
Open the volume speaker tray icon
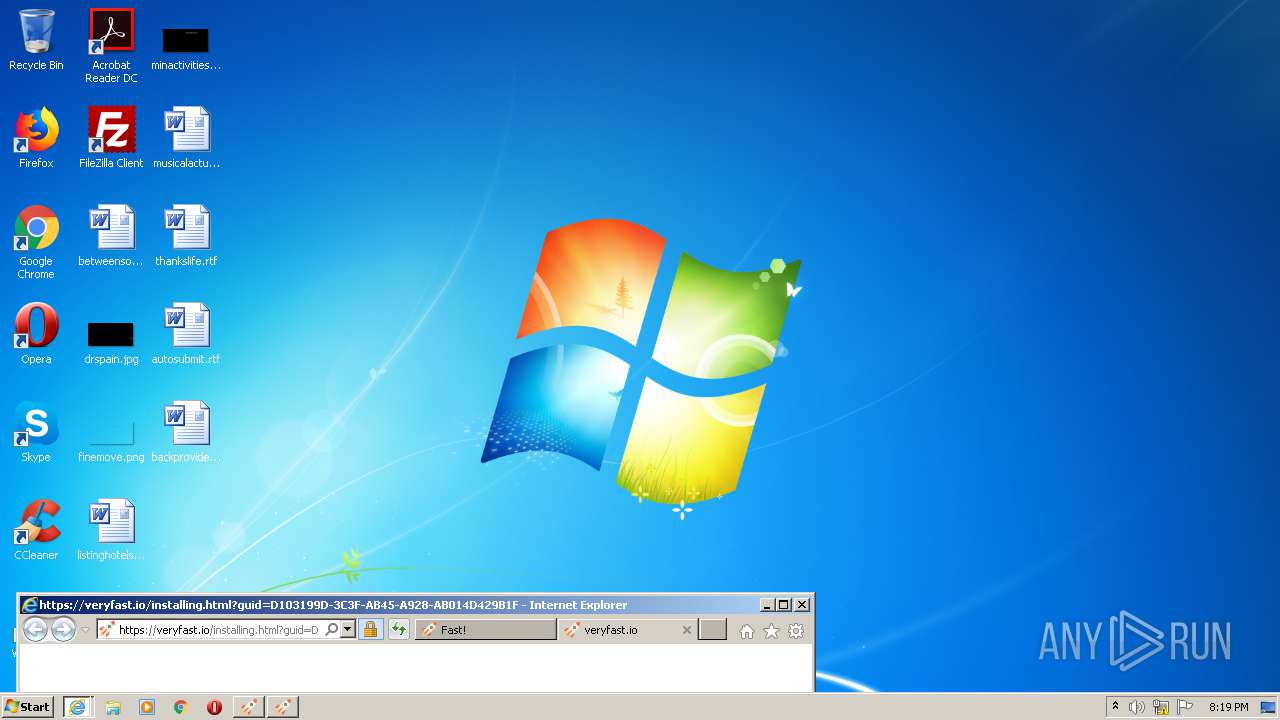(x=1137, y=707)
